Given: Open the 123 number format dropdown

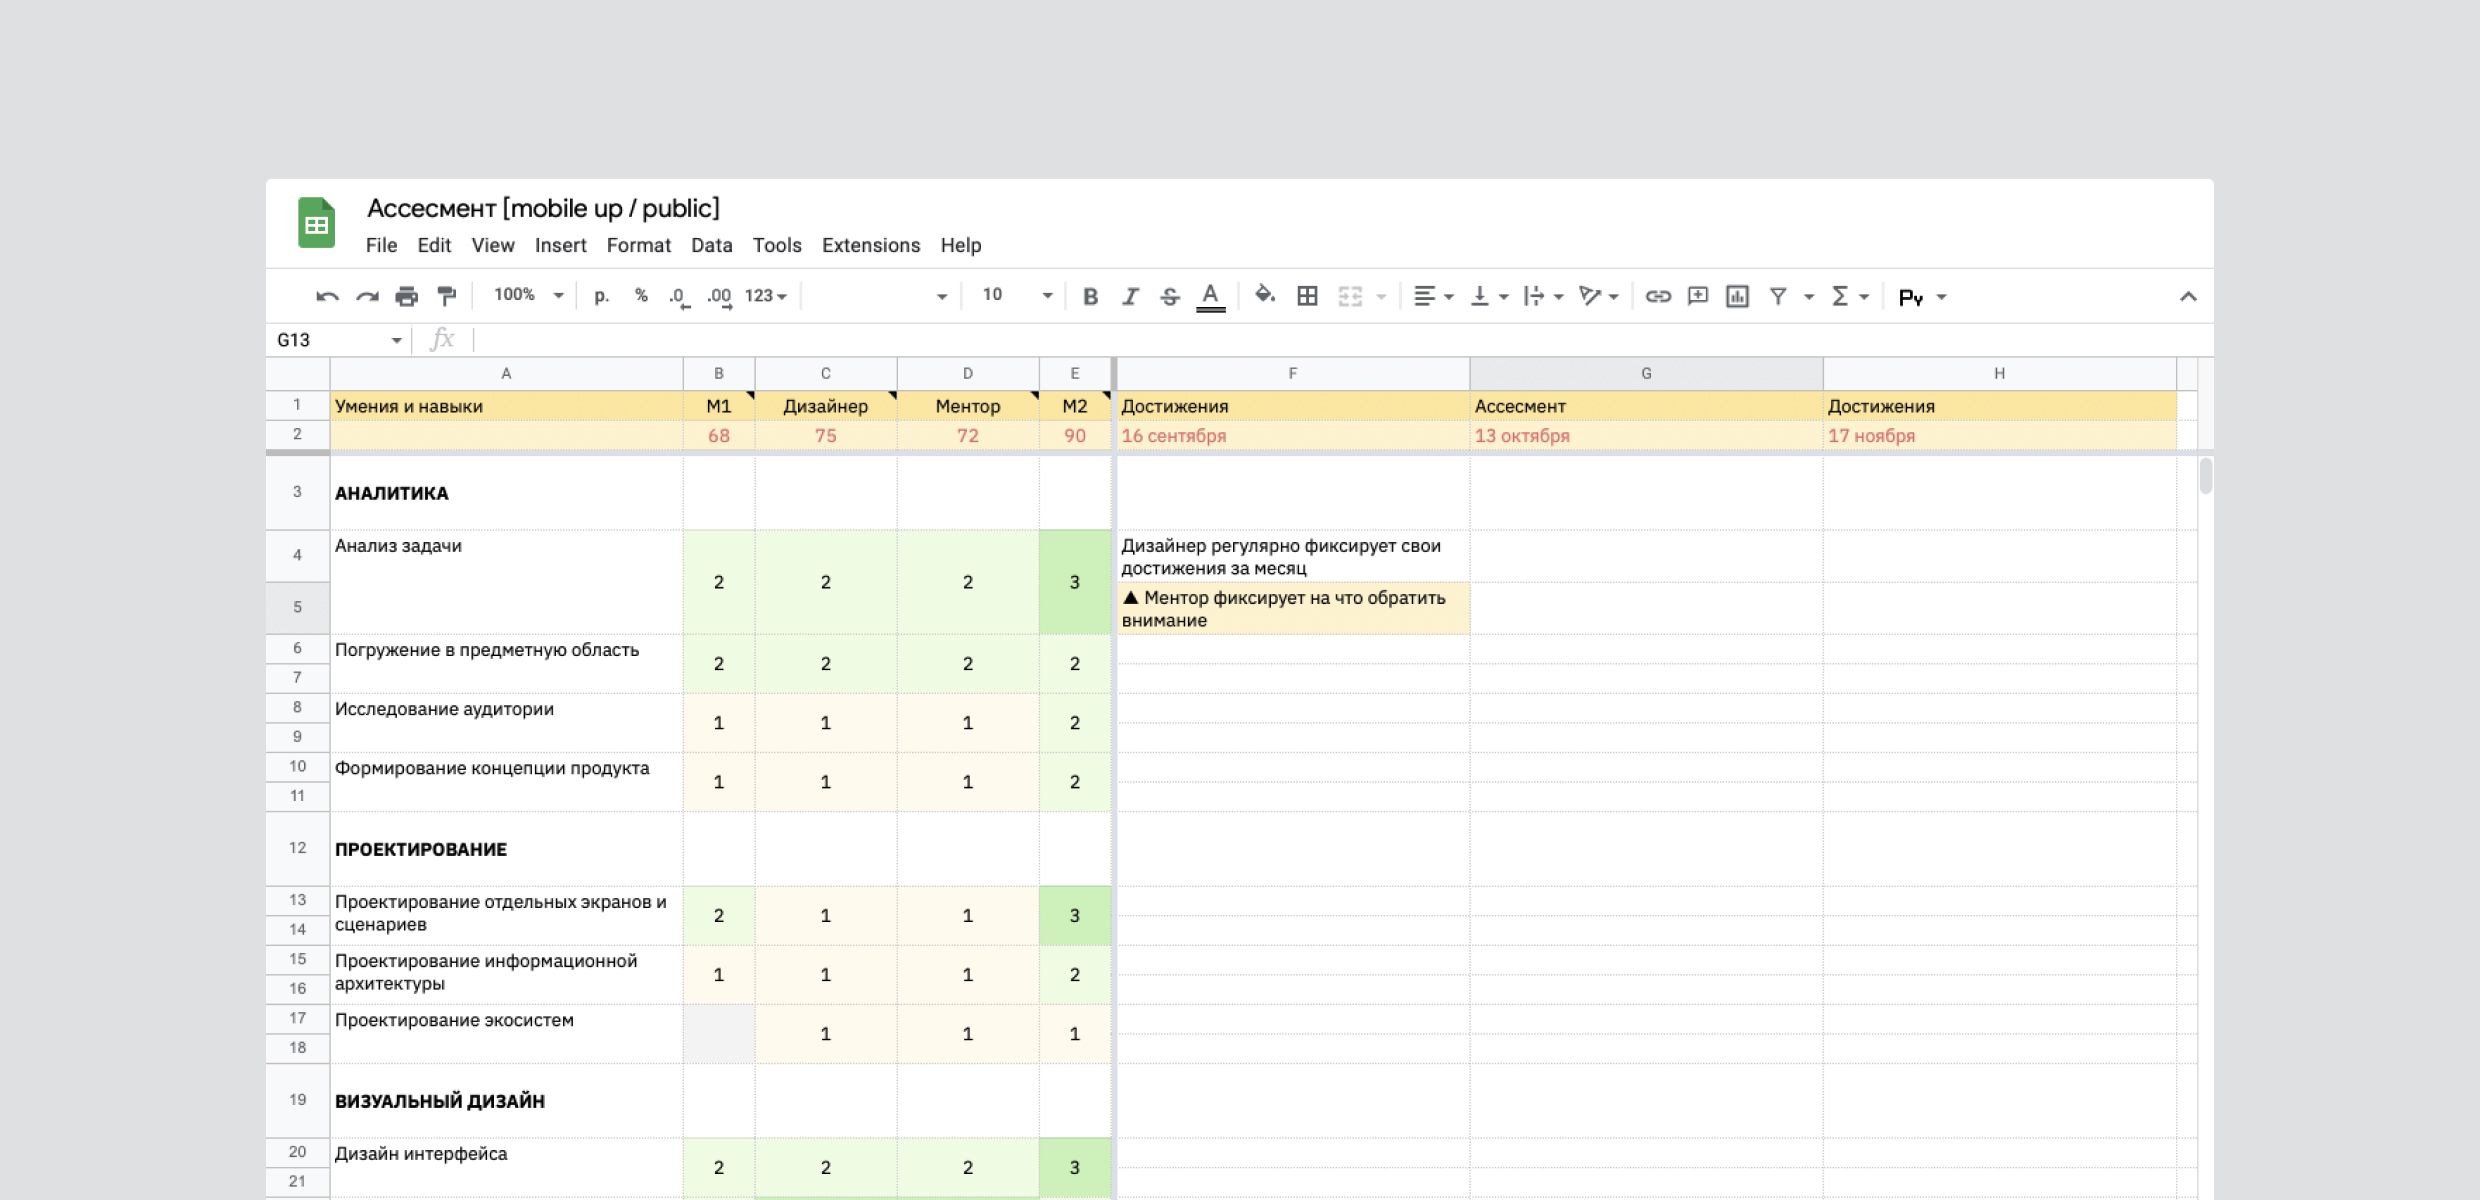Looking at the screenshot, I should click(766, 296).
